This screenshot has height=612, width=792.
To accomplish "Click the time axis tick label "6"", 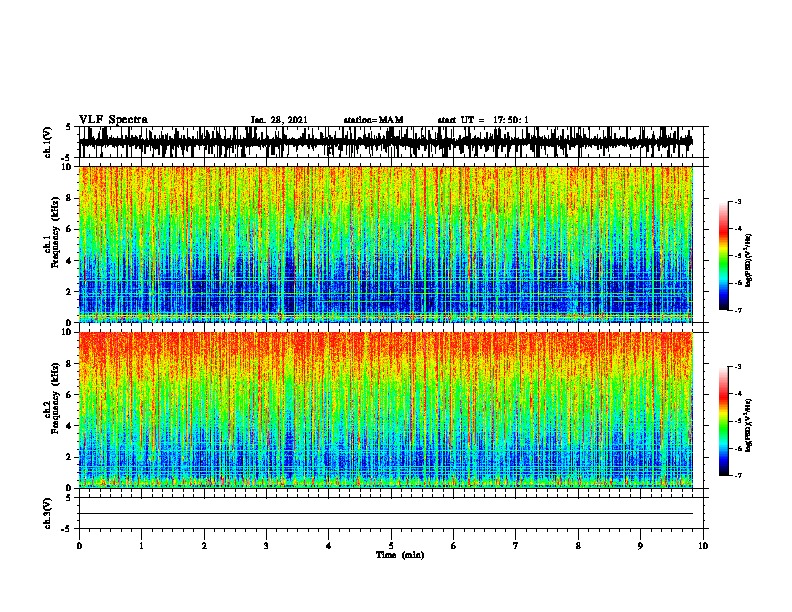I will coord(453,546).
